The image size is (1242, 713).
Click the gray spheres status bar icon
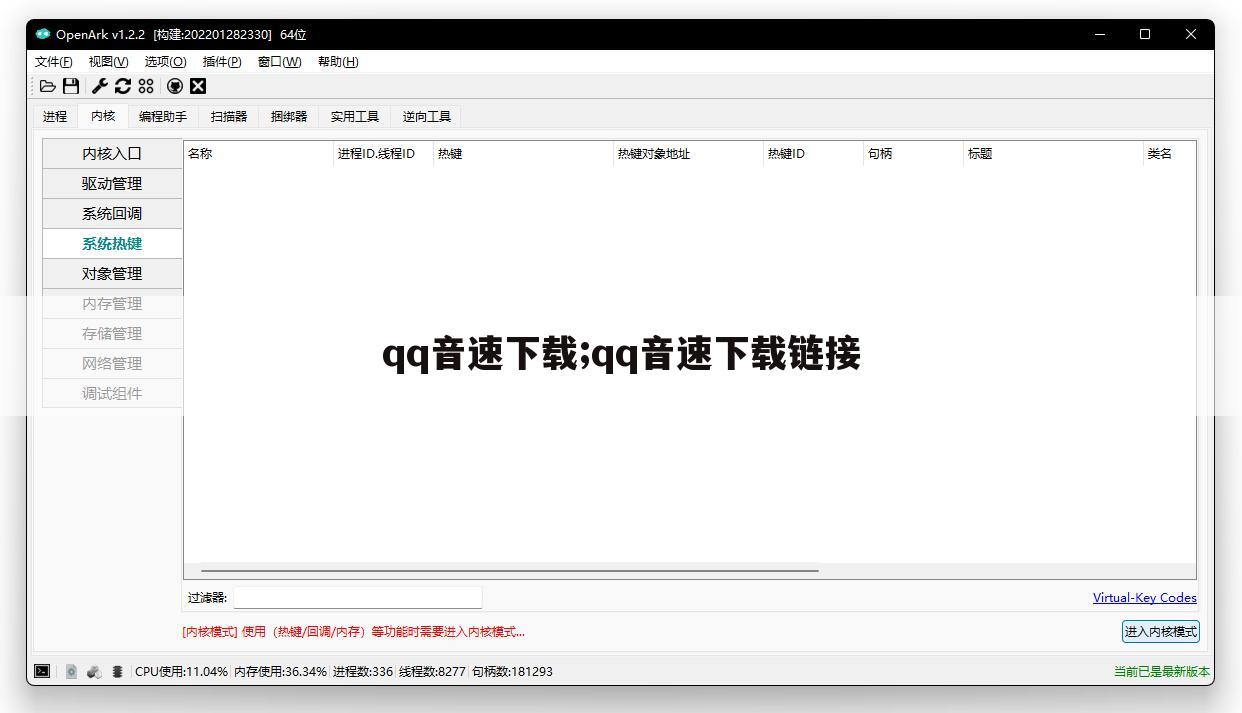[94, 671]
